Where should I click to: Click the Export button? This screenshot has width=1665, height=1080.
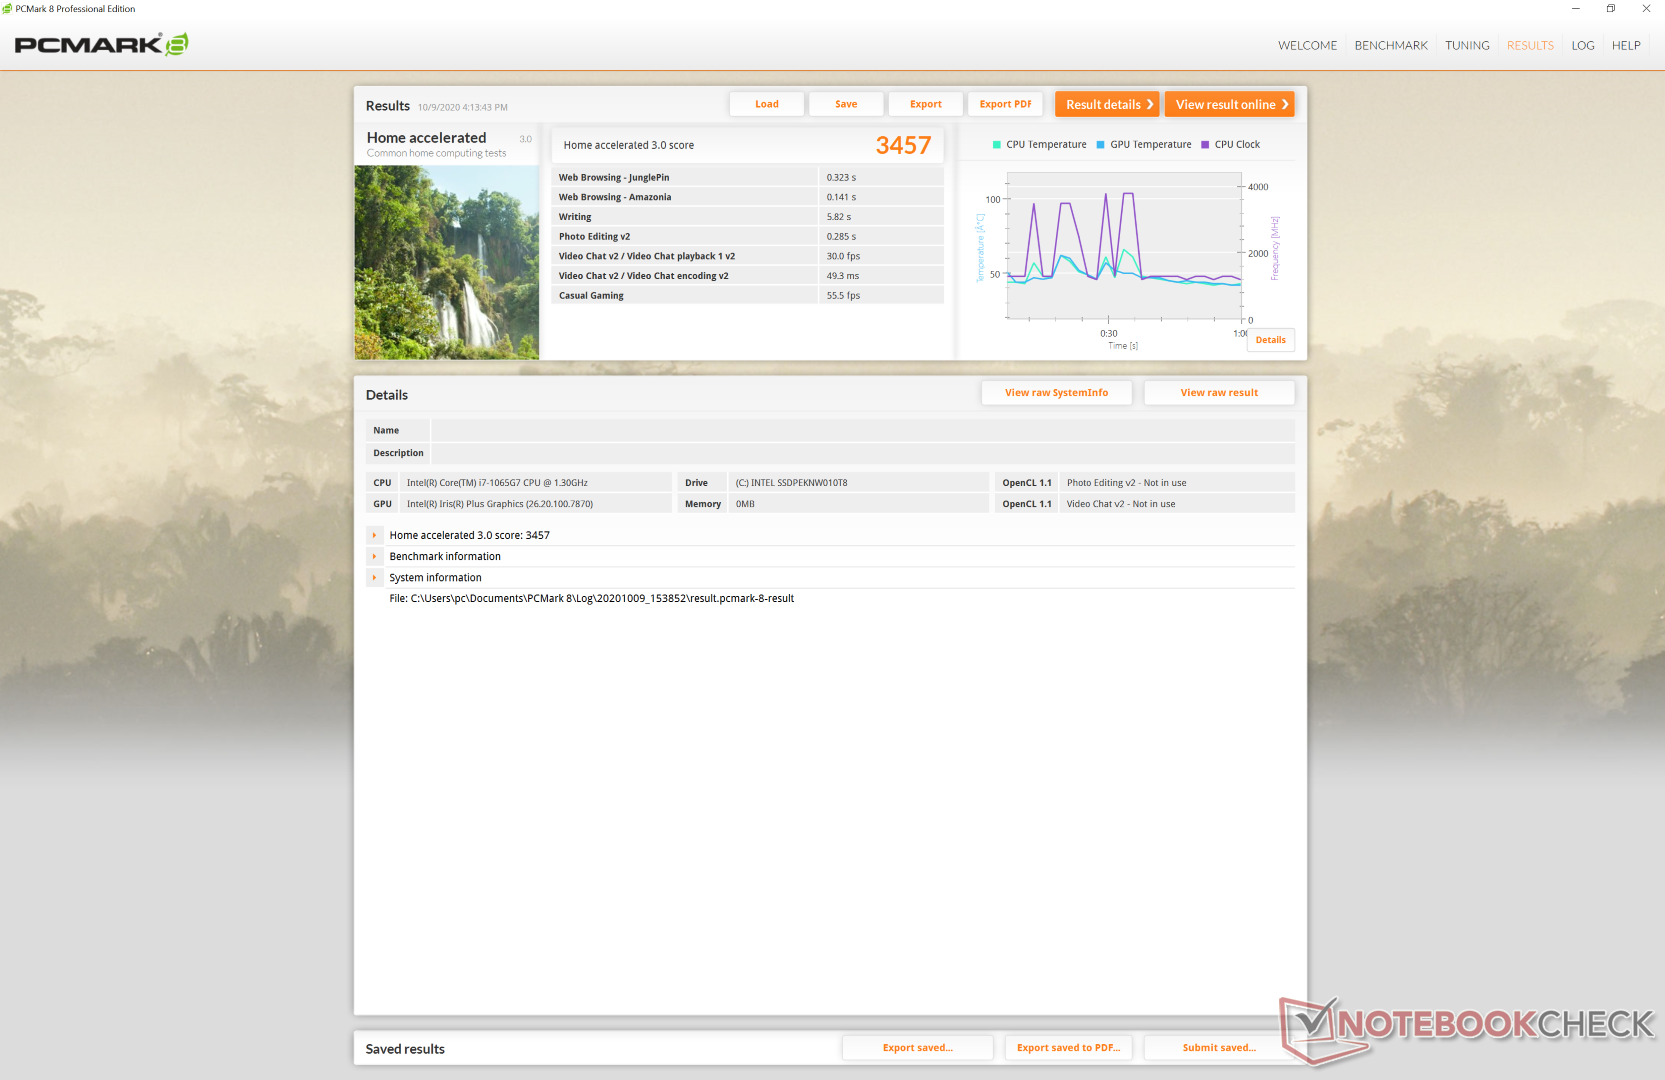pos(926,104)
